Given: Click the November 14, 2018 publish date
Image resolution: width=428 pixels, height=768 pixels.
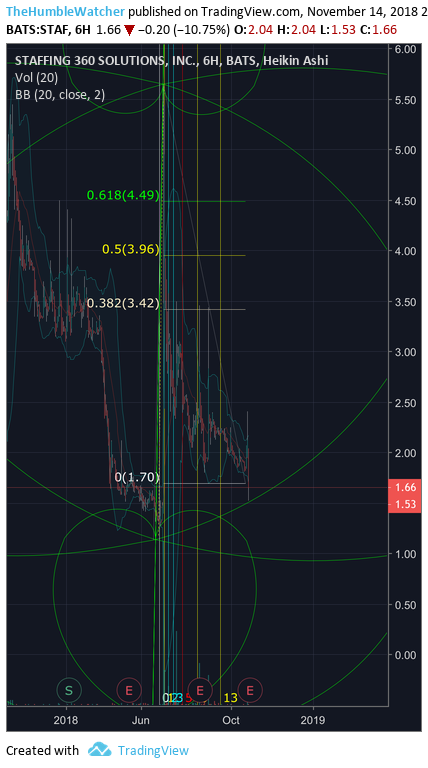Looking at the screenshot, I should 362,12.
